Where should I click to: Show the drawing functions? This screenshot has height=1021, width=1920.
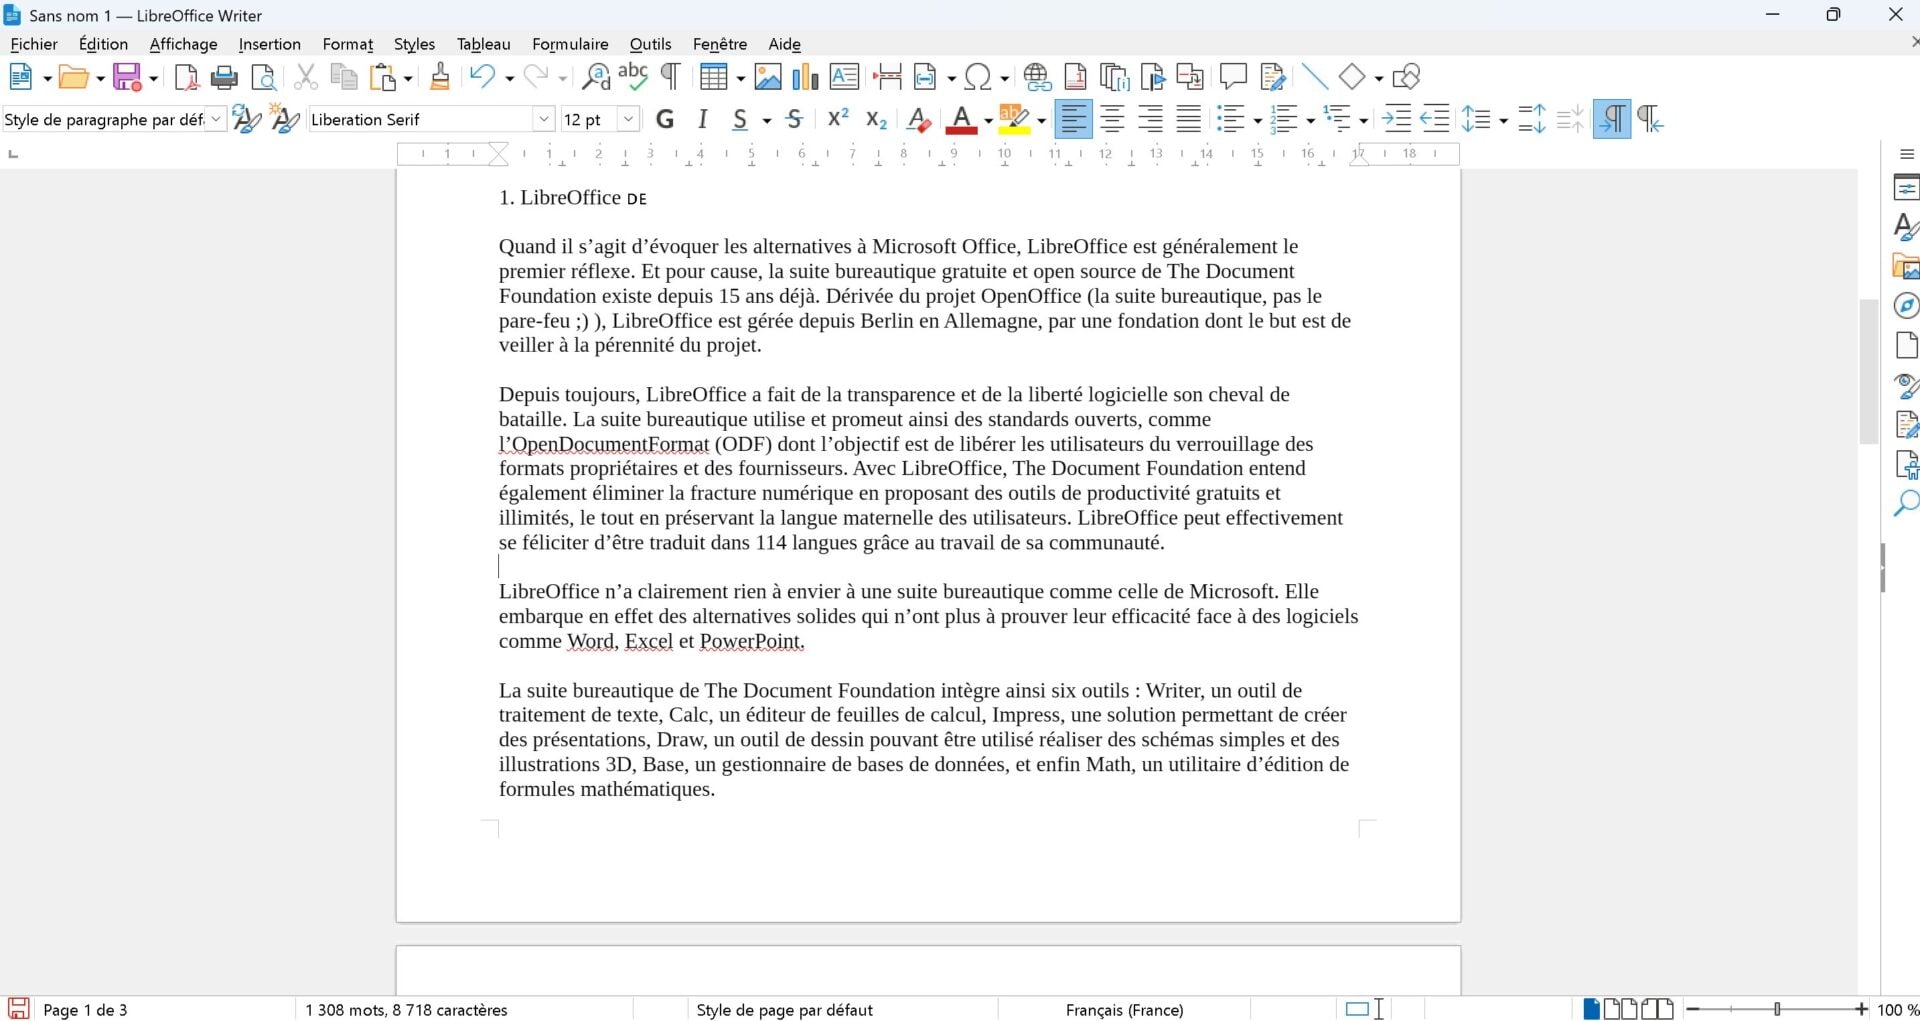click(x=1407, y=77)
